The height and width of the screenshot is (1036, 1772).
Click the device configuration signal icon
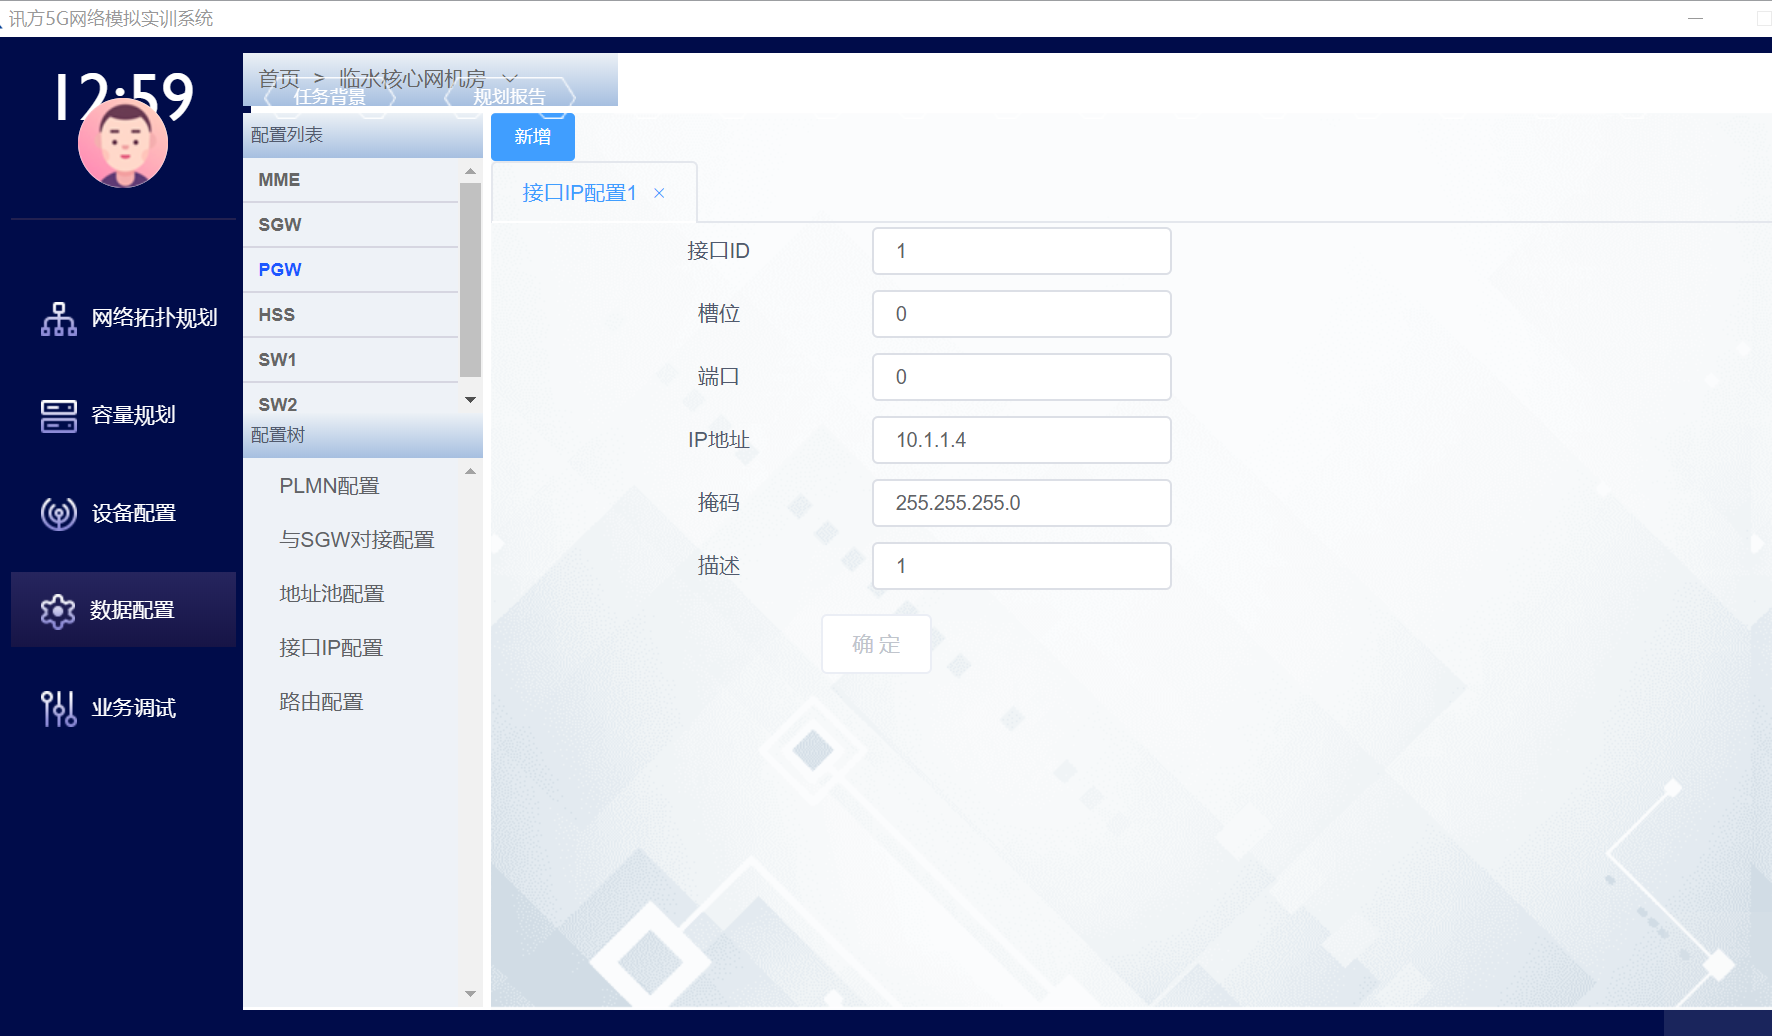59,514
